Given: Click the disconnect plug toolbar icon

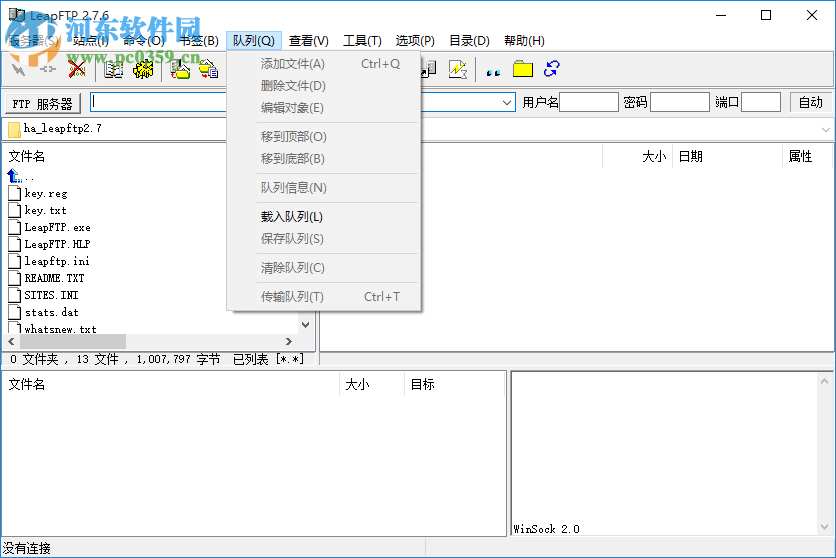Looking at the screenshot, I should pos(47,69).
